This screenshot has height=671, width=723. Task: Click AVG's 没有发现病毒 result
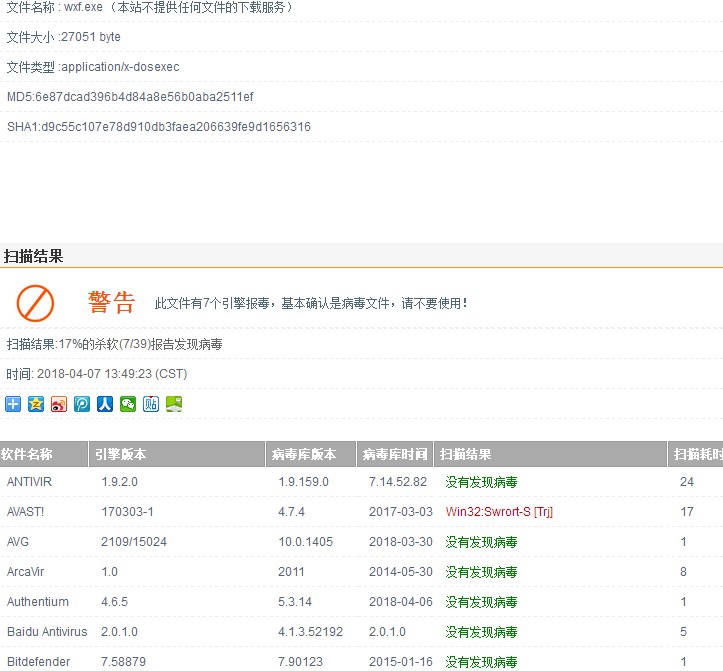click(x=481, y=542)
